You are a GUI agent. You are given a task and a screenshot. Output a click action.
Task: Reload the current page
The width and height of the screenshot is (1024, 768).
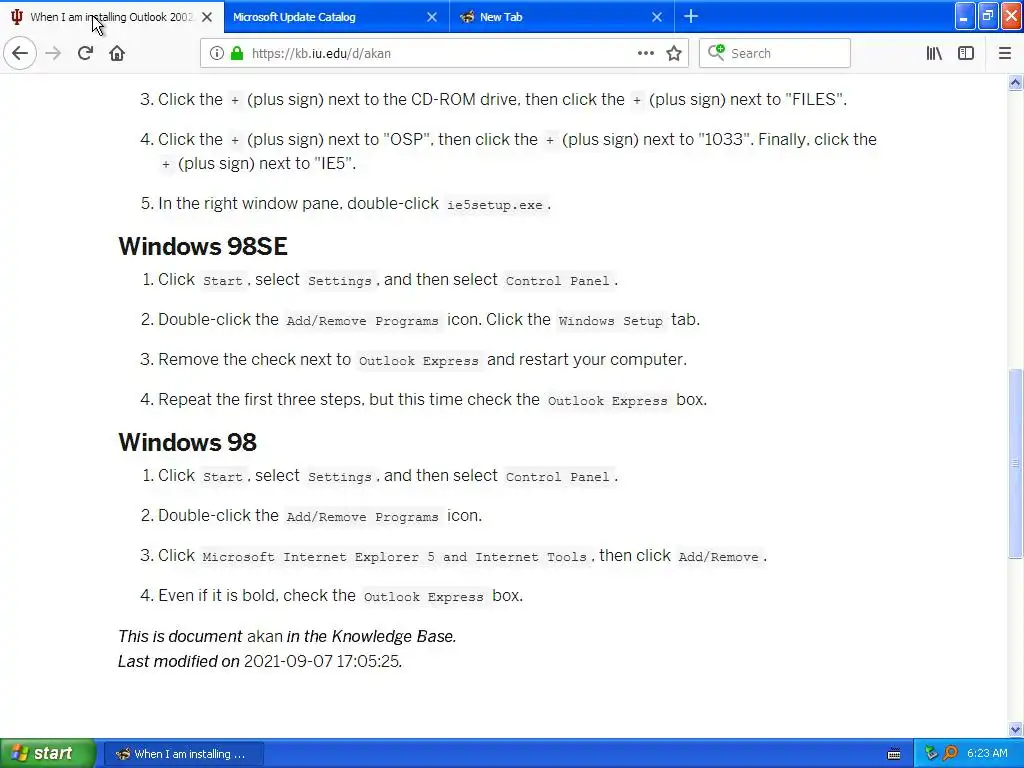tap(85, 53)
